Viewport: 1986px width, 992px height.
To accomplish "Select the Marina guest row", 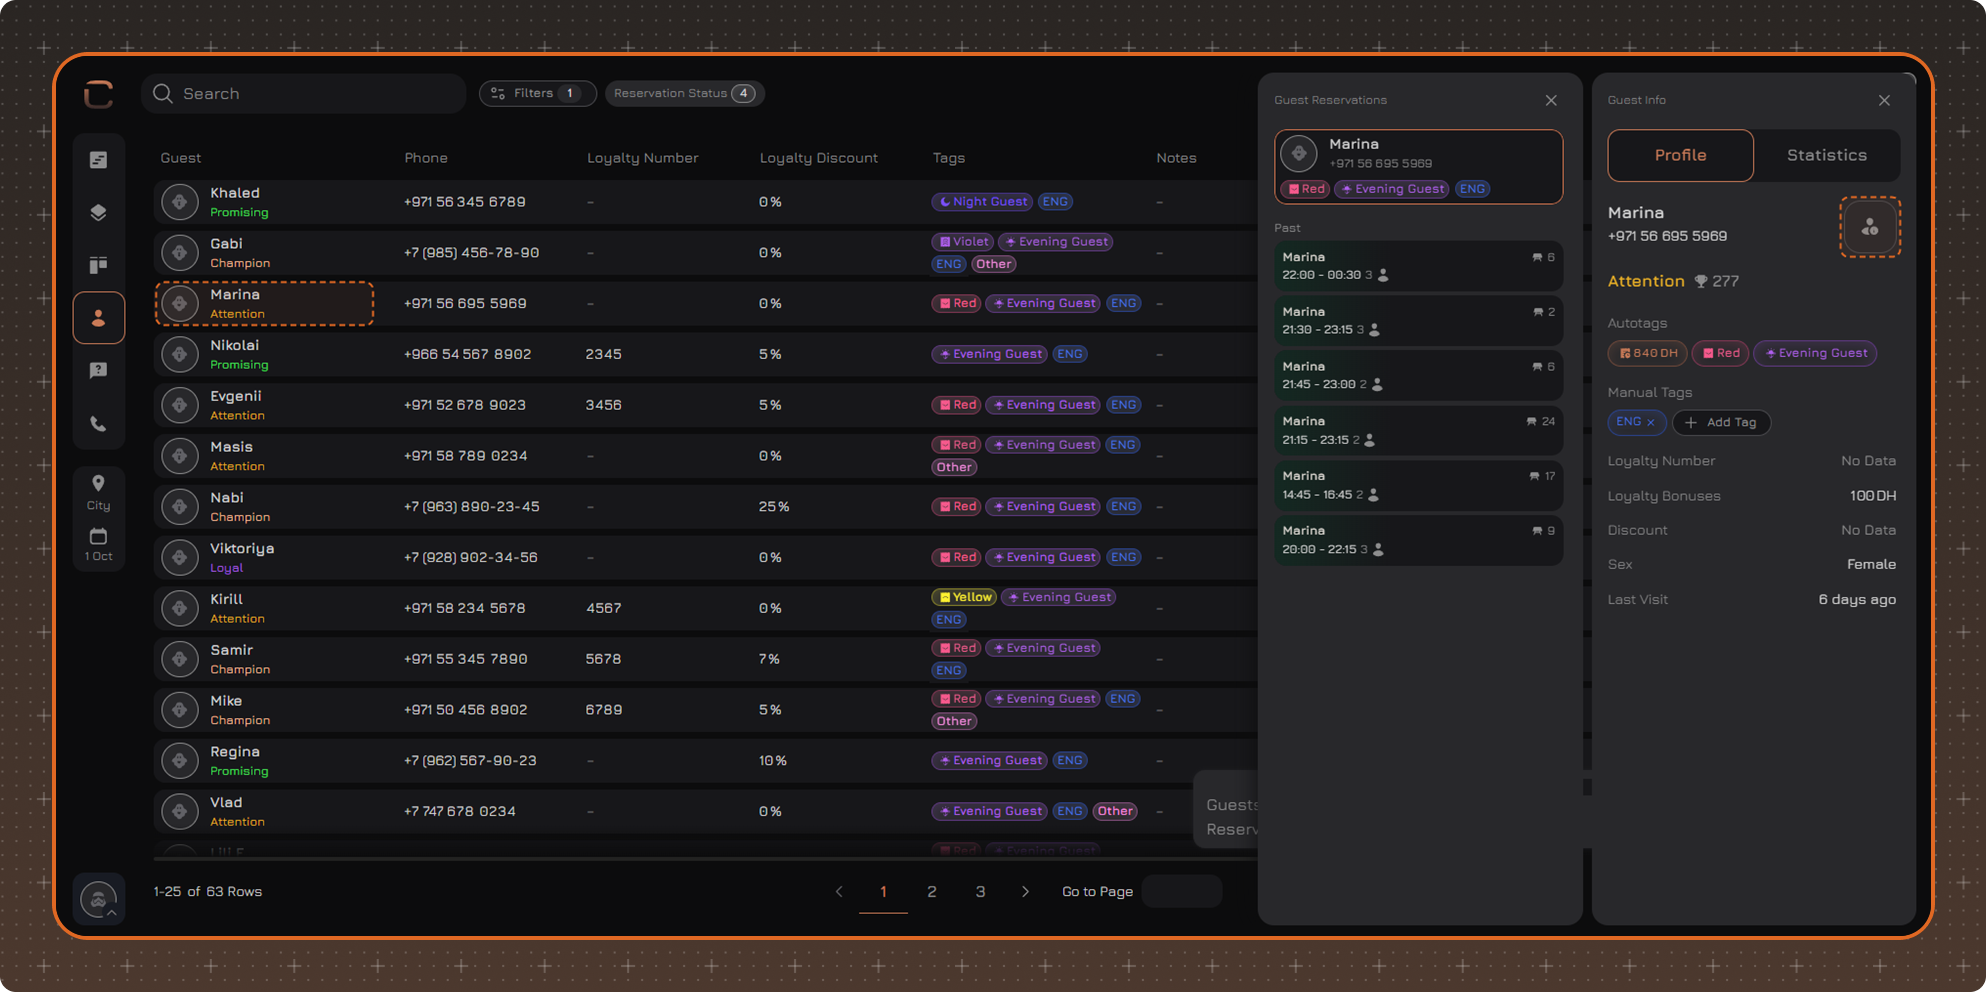I will click(704, 303).
